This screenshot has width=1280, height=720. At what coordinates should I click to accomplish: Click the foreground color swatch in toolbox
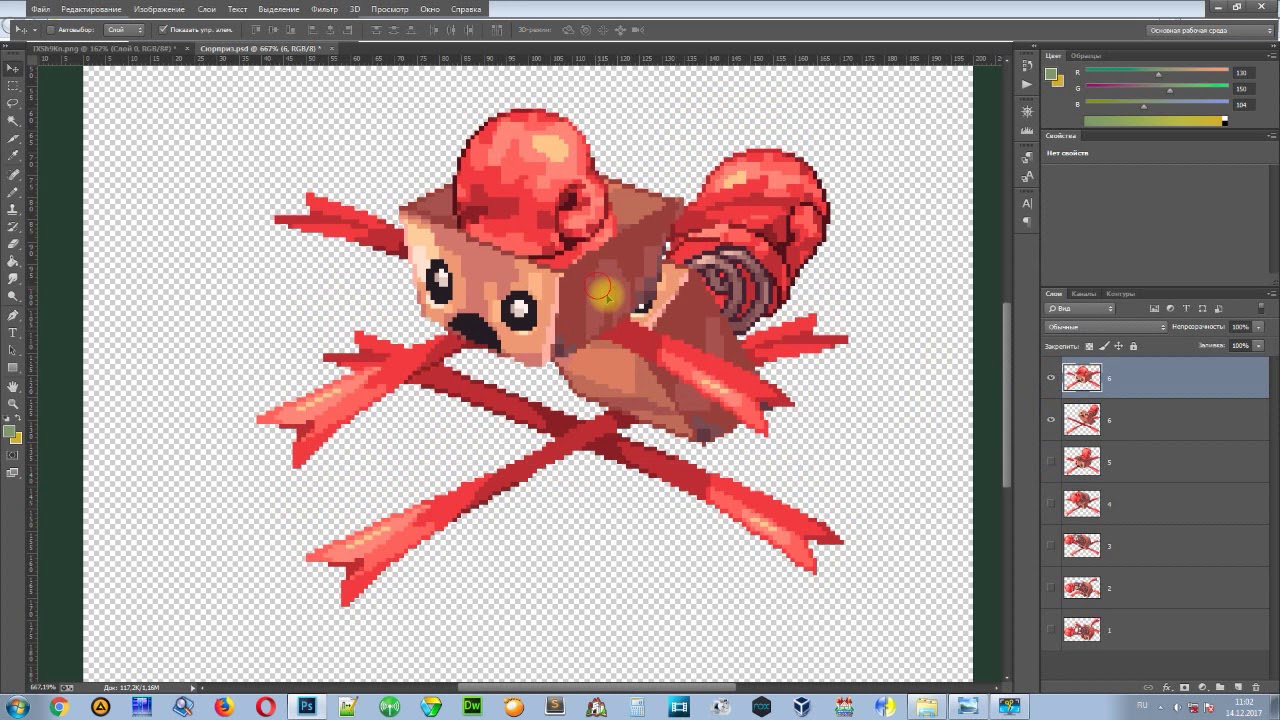pos(10,432)
